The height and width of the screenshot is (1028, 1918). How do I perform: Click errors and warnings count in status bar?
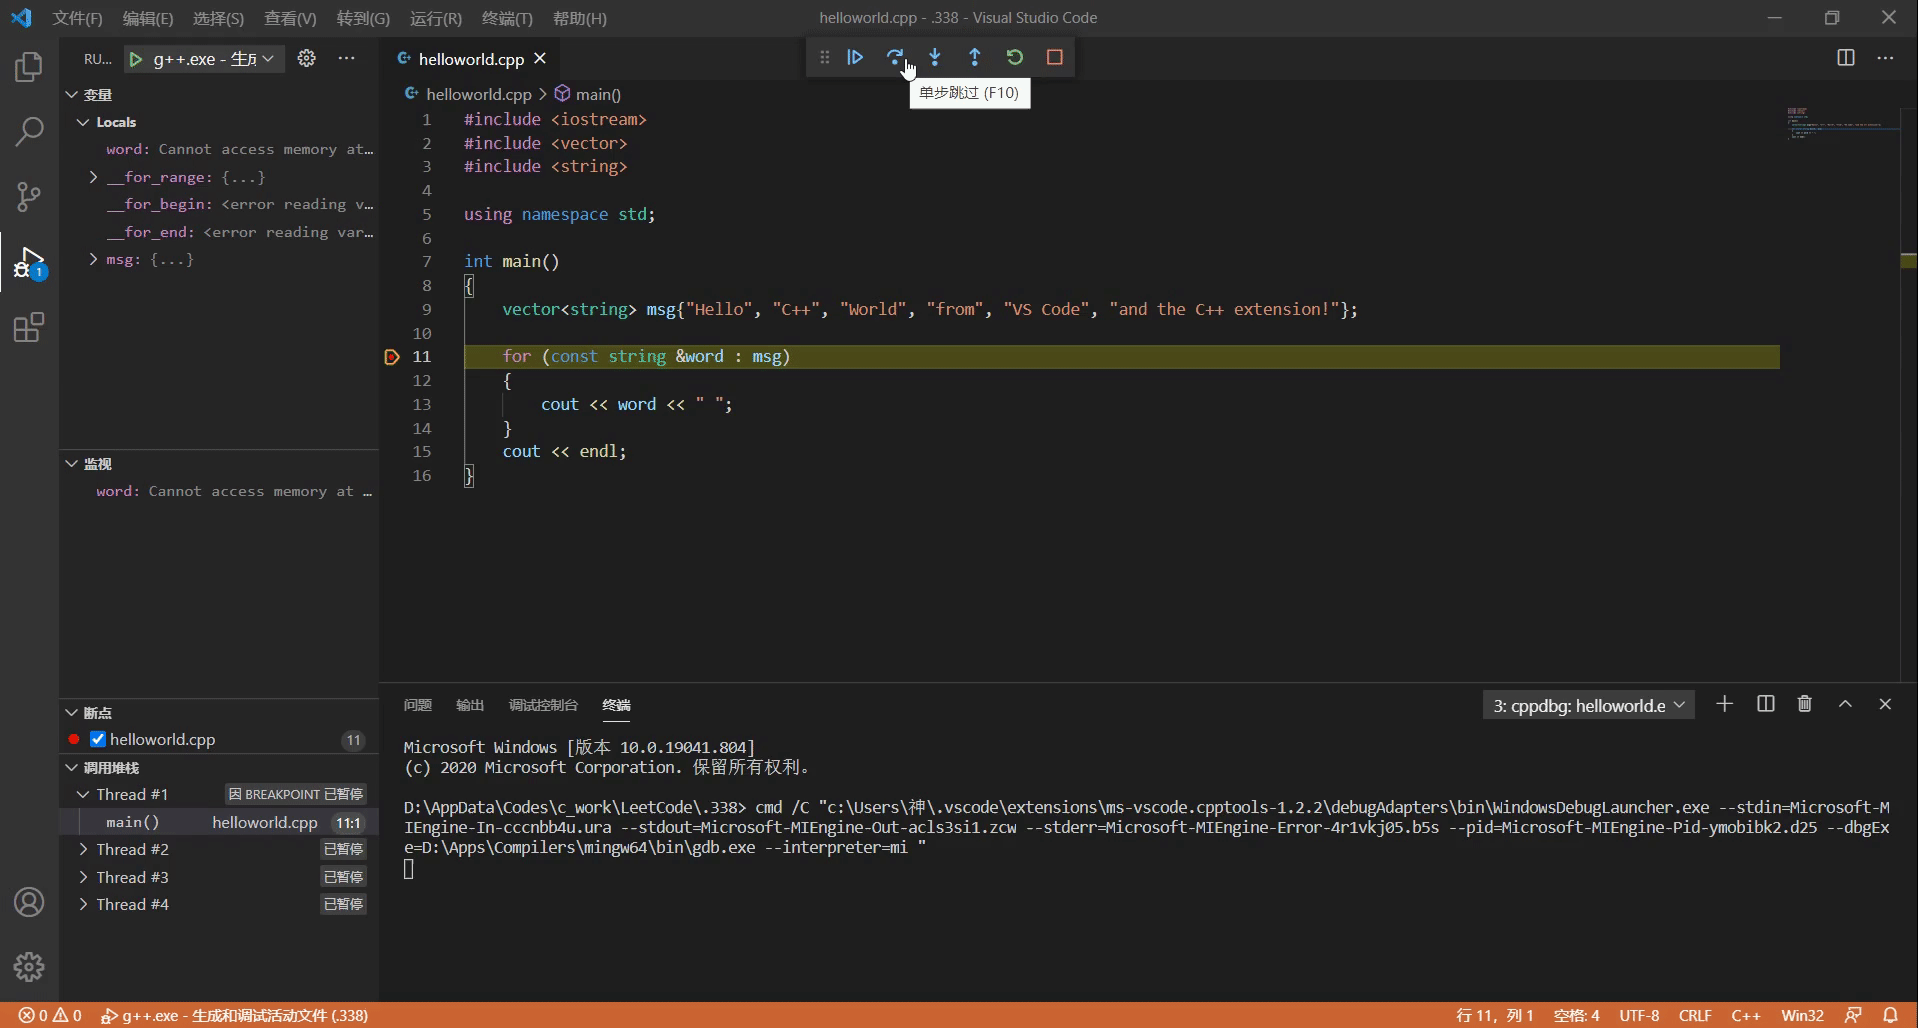50,1015
